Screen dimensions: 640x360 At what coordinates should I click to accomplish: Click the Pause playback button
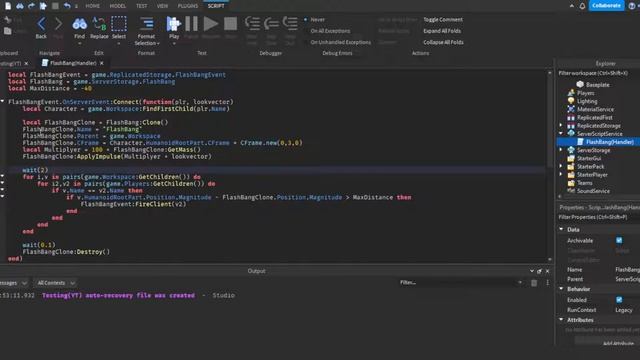[191, 24]
